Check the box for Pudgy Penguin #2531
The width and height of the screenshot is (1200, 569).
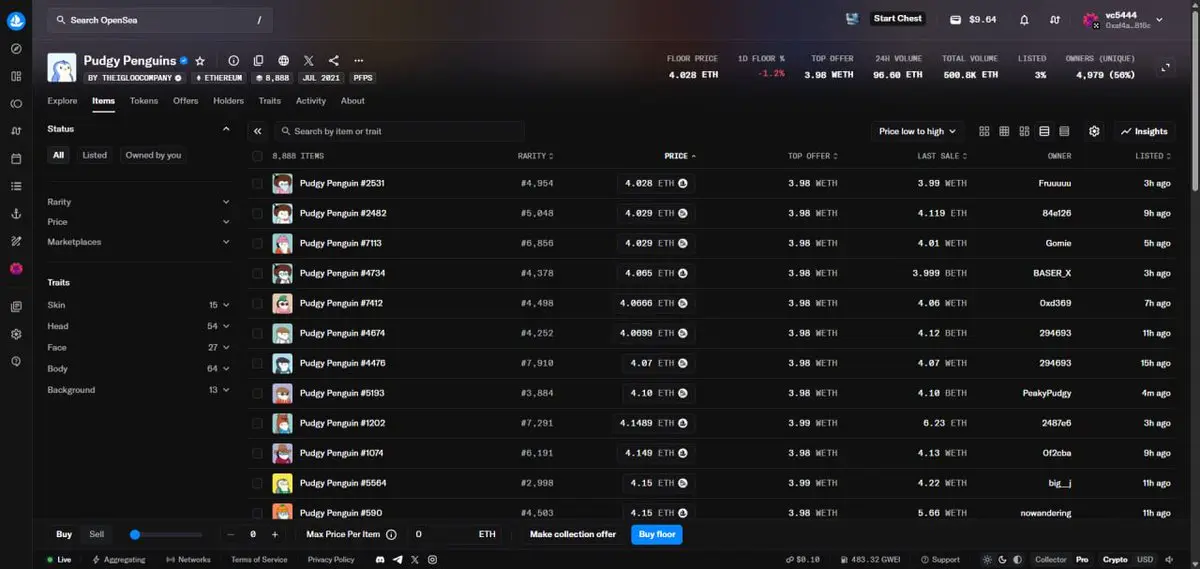257,184
